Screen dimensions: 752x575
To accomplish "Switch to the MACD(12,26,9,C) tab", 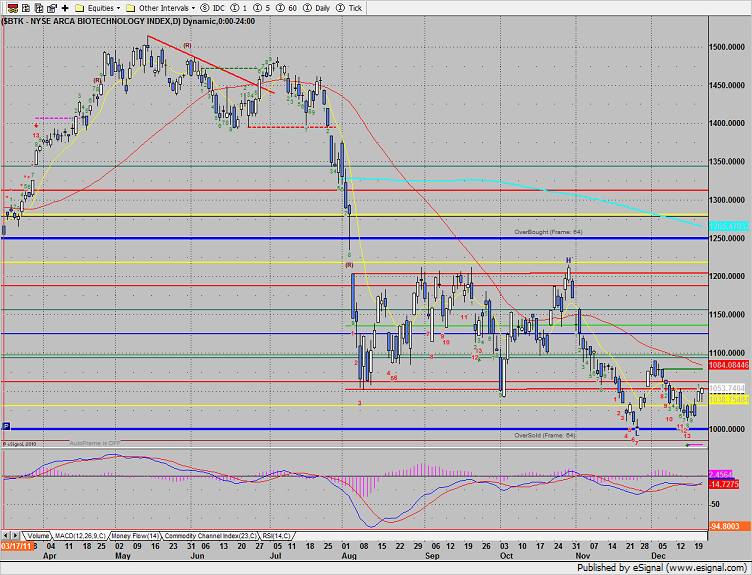I will coord(80,536).
